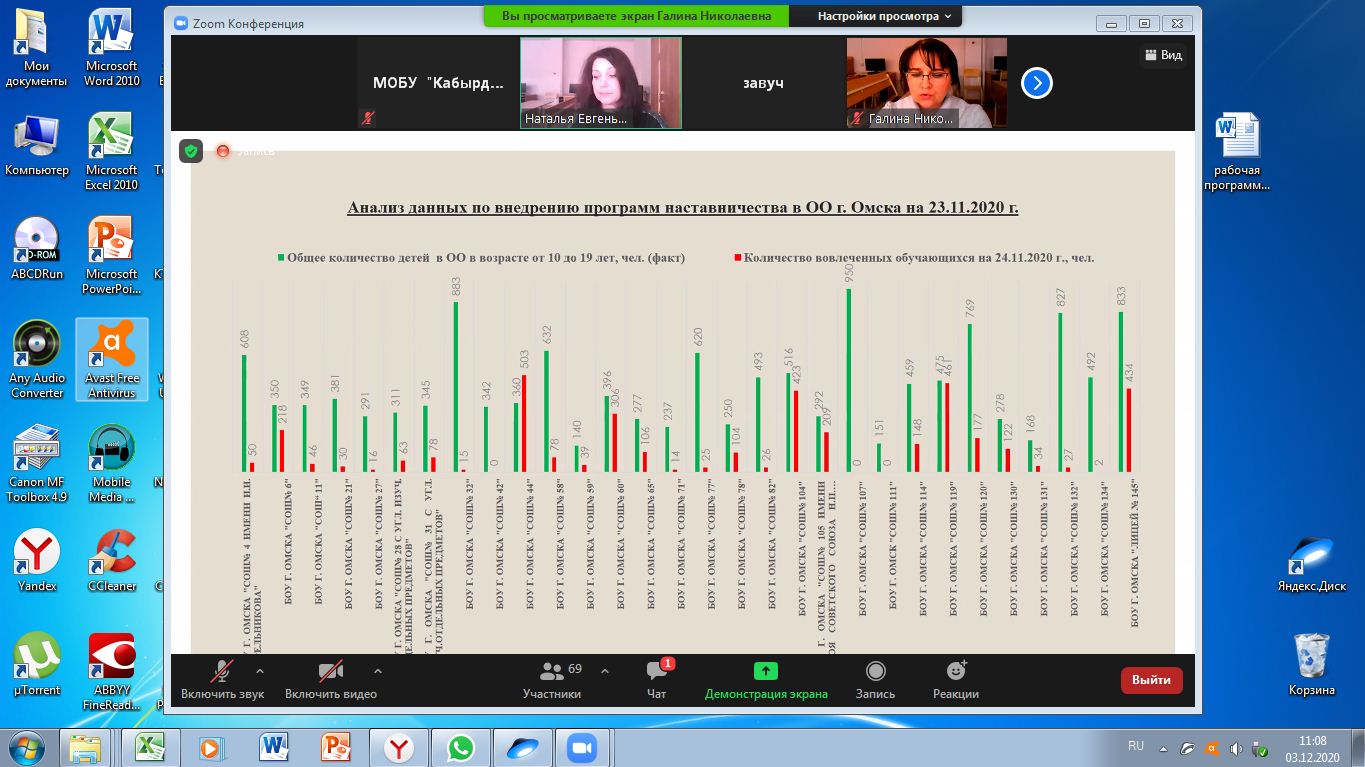Select Галина Николаевна video thumbnail
1365x767 pixels.
[918, 83]
